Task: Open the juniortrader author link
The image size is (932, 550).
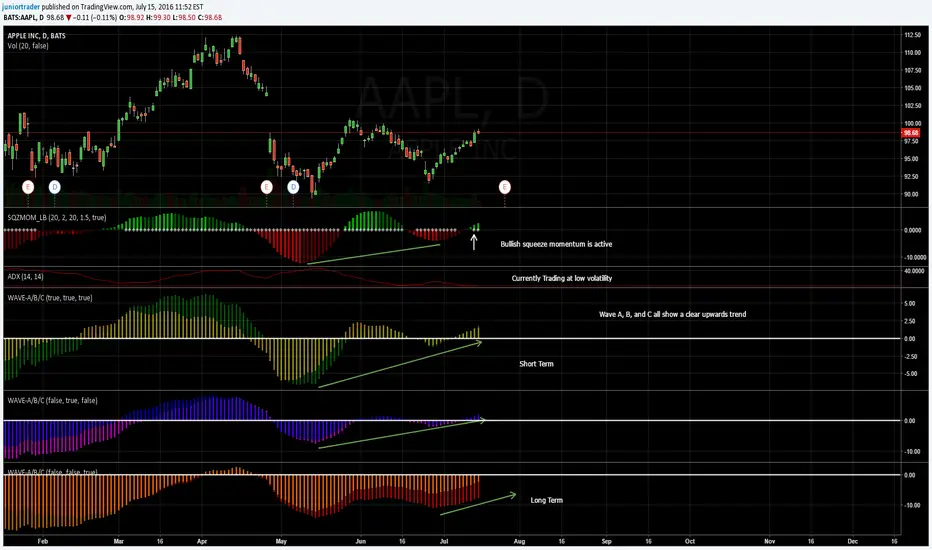Action: click(x=21, y=7)
